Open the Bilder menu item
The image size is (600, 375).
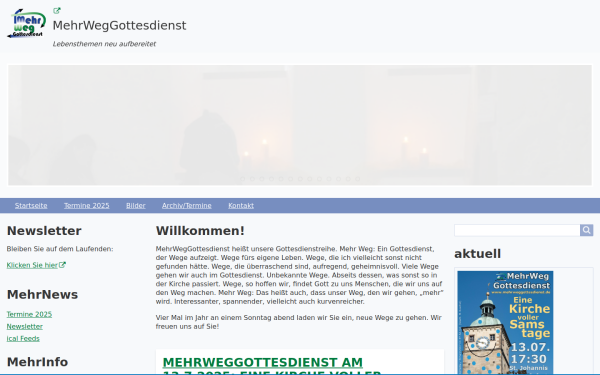click(x=136, y=205)
